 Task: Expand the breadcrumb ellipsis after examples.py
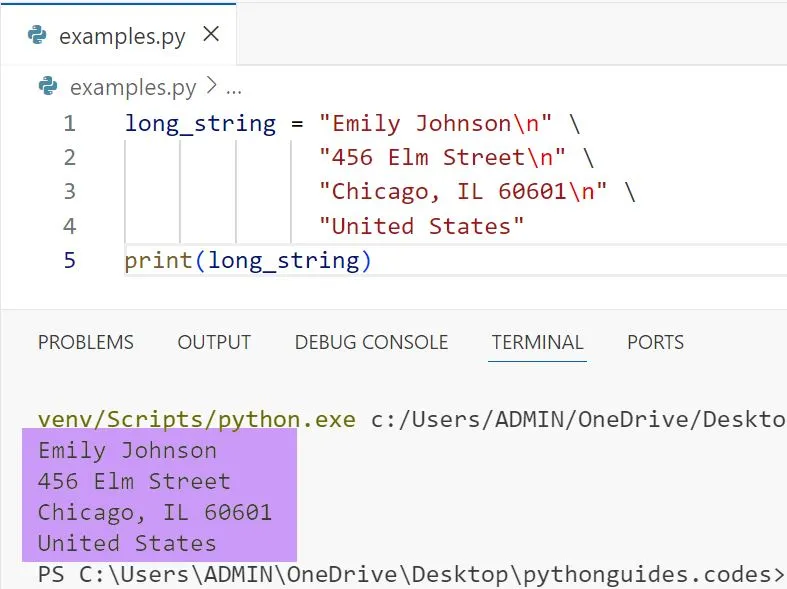pos(234,88)
